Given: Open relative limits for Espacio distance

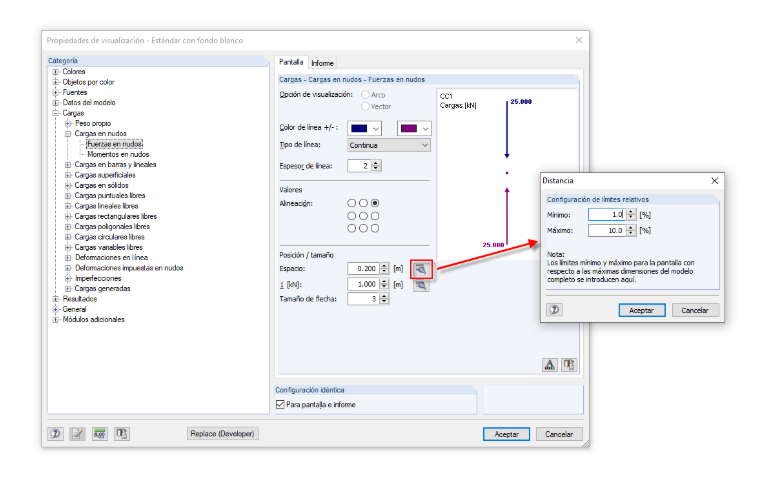Looking at the screenshot, I should (421, 269).
